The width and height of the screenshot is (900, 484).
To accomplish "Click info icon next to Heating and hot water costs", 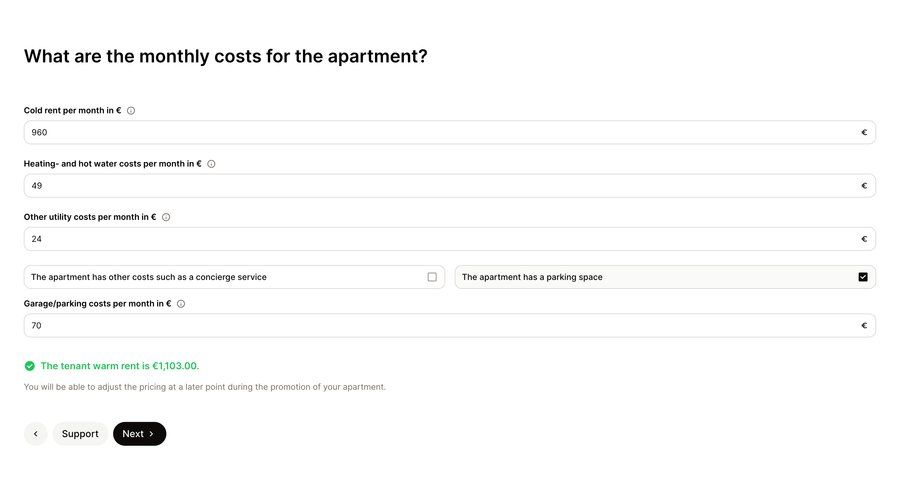I will tap(211, 164).
